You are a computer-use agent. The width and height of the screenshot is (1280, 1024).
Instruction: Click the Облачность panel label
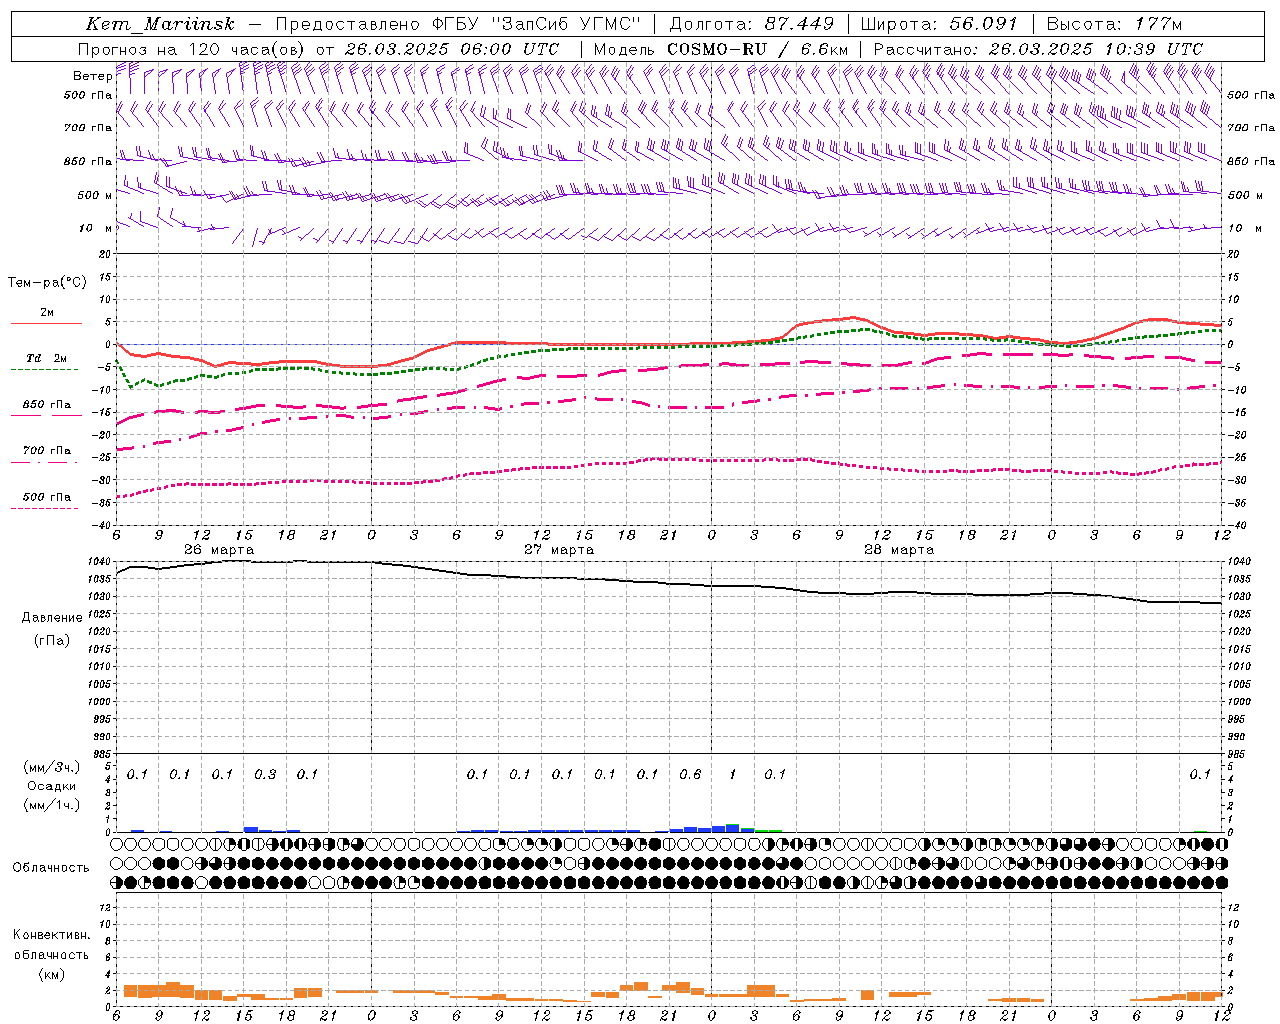coord(51,868)
